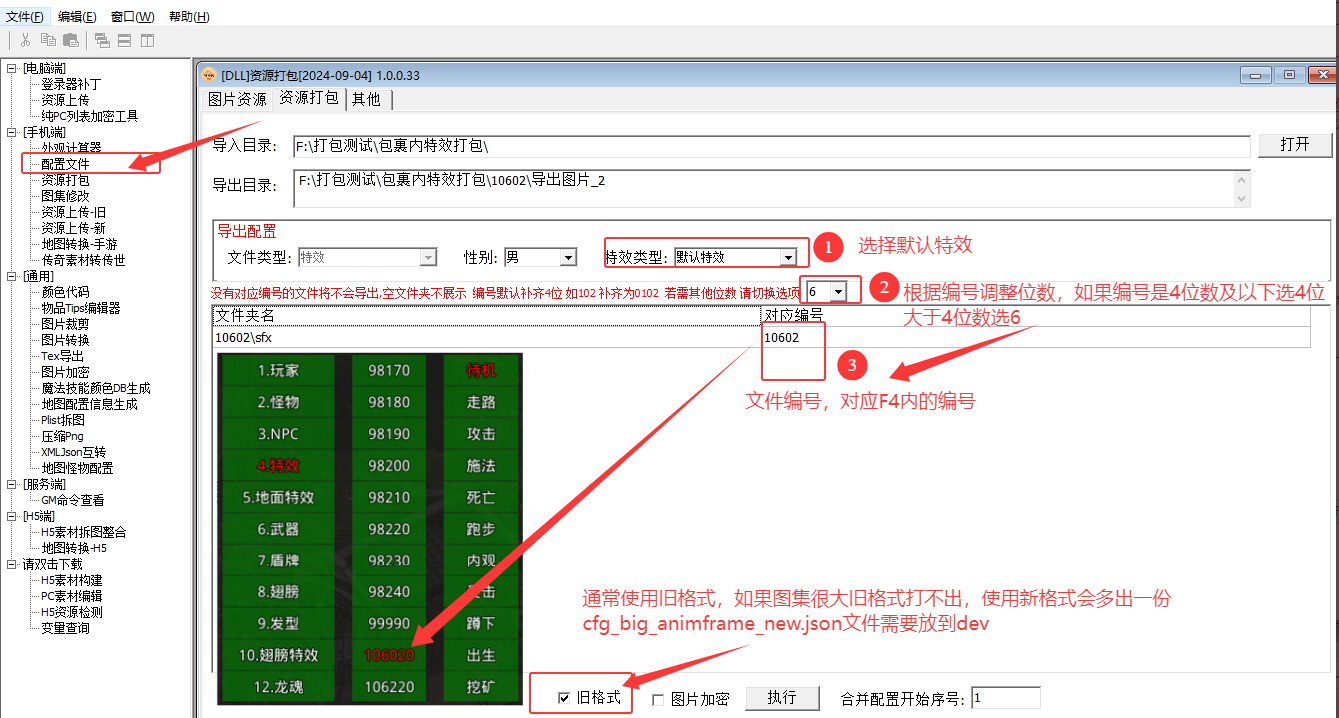Image resolution: width=1339 pixels, height=718 pixels.
Task: Switch to the 图片资源 tab
Action: click(237, 99)
